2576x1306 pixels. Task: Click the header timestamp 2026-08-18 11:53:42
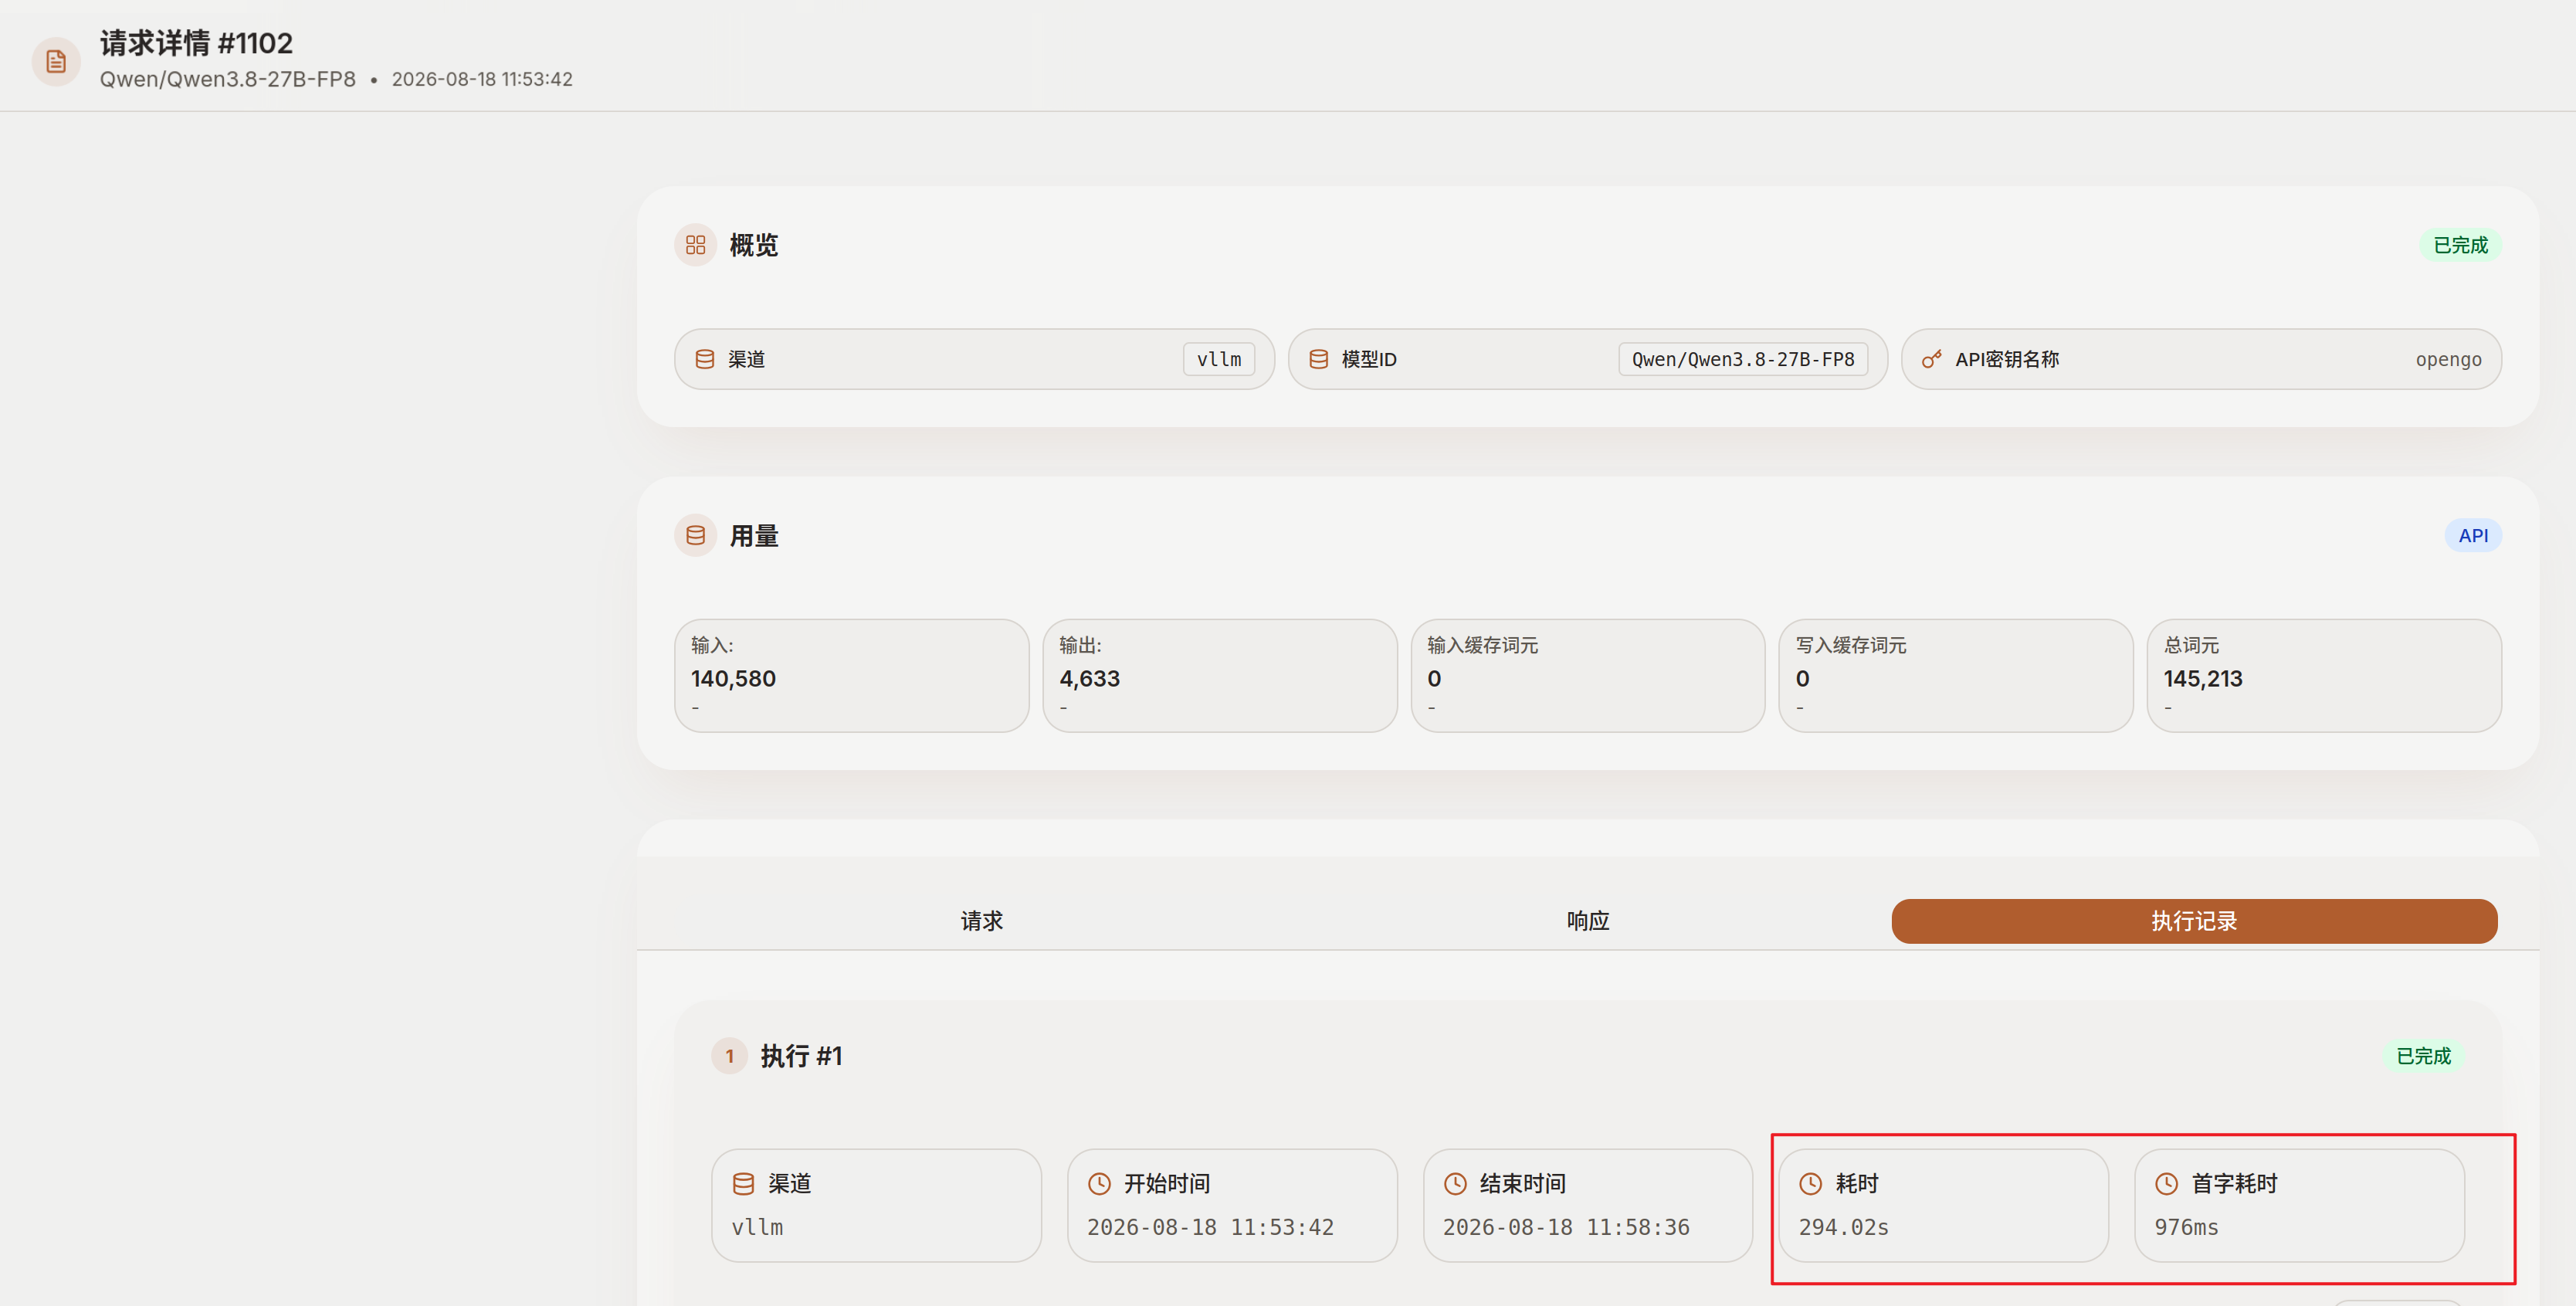coord(482,79)
